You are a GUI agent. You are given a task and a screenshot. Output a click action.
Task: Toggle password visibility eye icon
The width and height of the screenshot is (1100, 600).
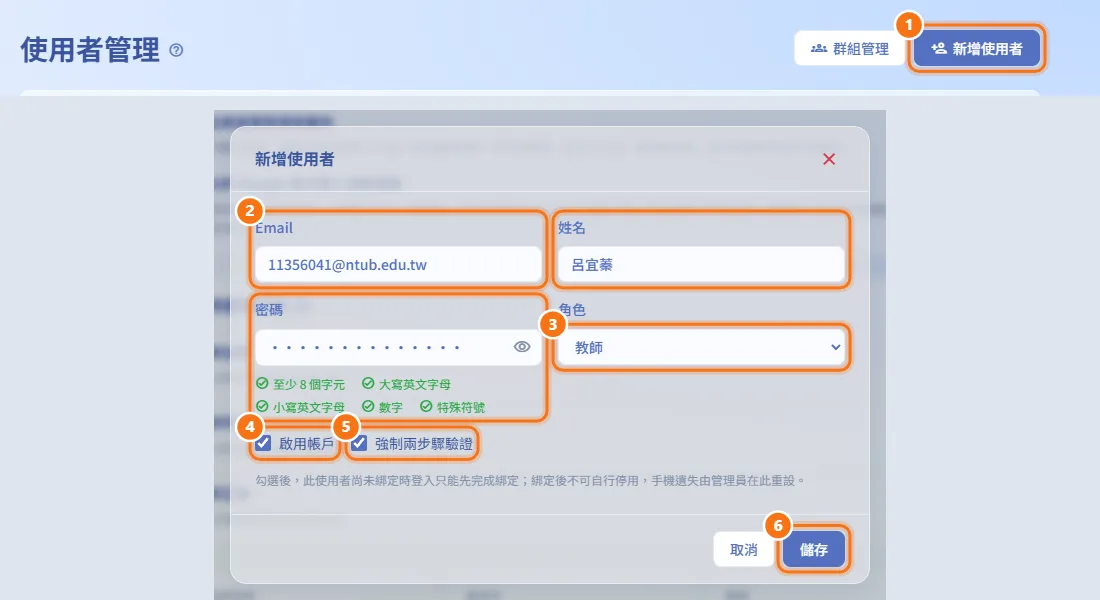tap(522, 347)
